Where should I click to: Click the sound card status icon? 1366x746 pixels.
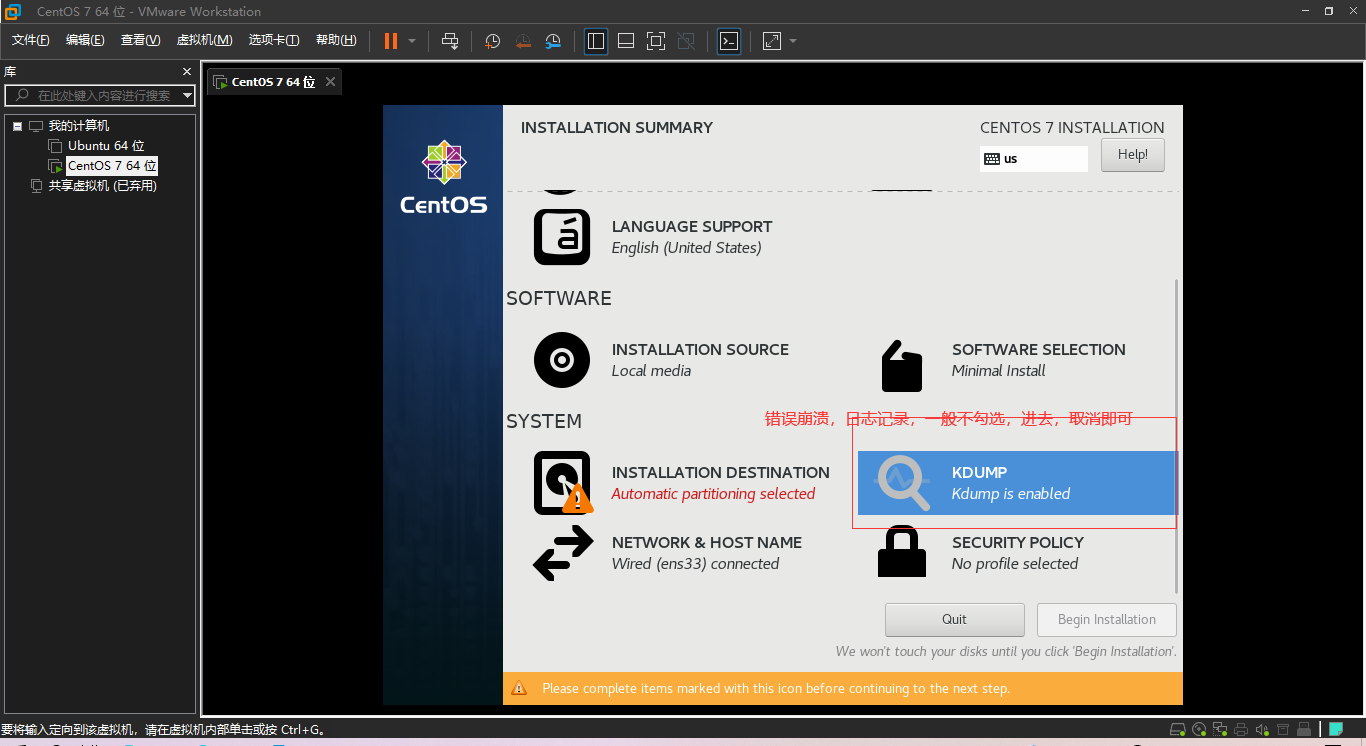pyautogui.click(x=1262, y=729)
